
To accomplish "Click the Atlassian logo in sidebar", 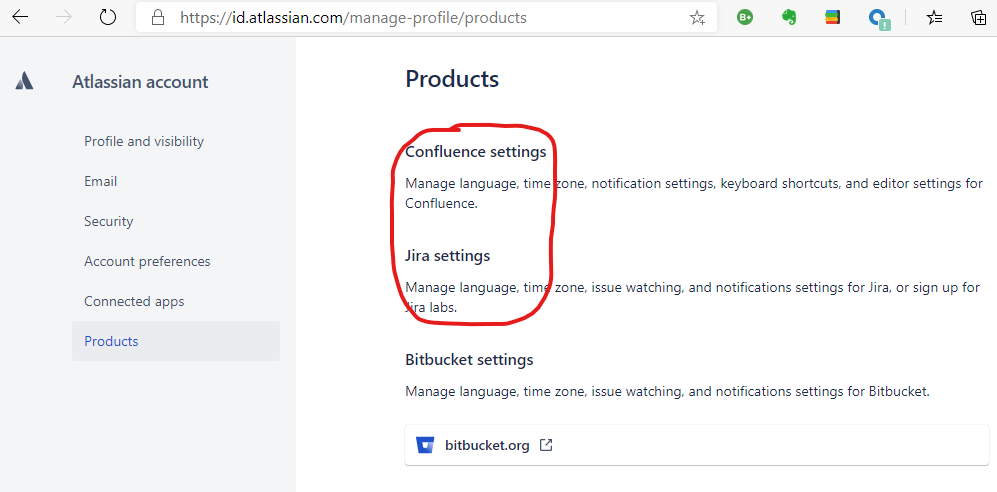I will tap(24, 81).
